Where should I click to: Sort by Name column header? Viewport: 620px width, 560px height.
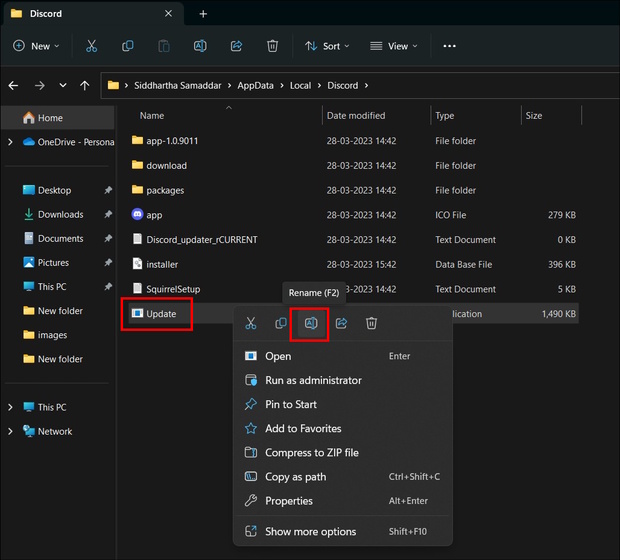click(152, 115)
